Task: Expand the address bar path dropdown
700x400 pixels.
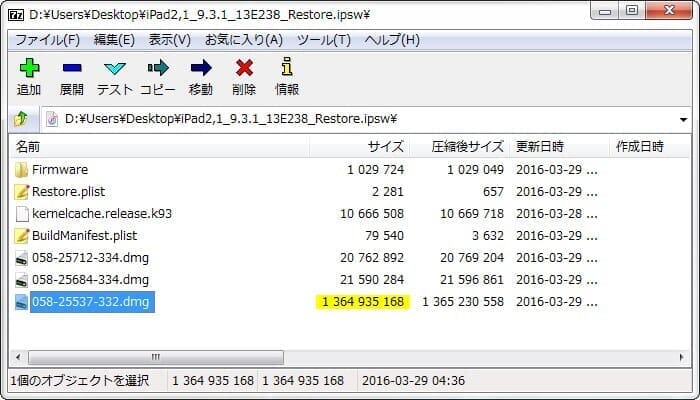Action: [683, 120]
